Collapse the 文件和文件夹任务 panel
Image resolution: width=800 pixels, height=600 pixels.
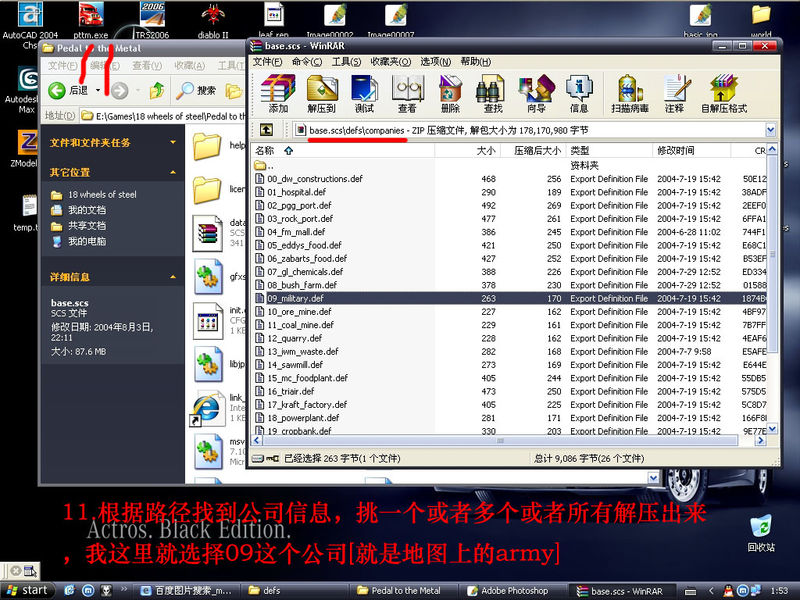tap(173, 142)
